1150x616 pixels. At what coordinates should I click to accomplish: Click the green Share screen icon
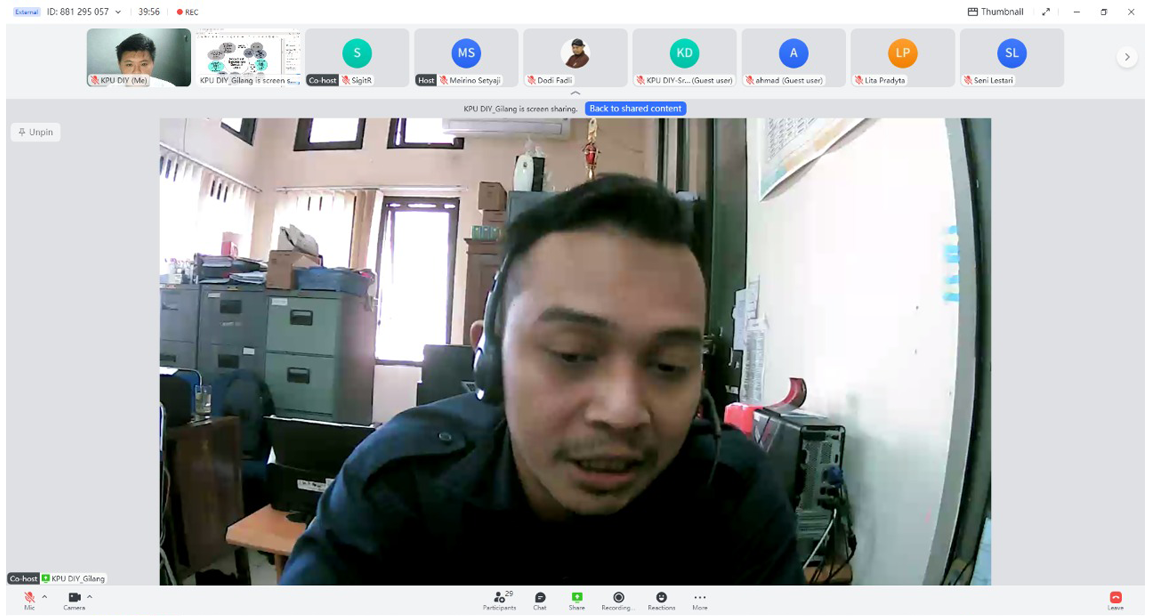pyautogui.click(x=577, y=598)
